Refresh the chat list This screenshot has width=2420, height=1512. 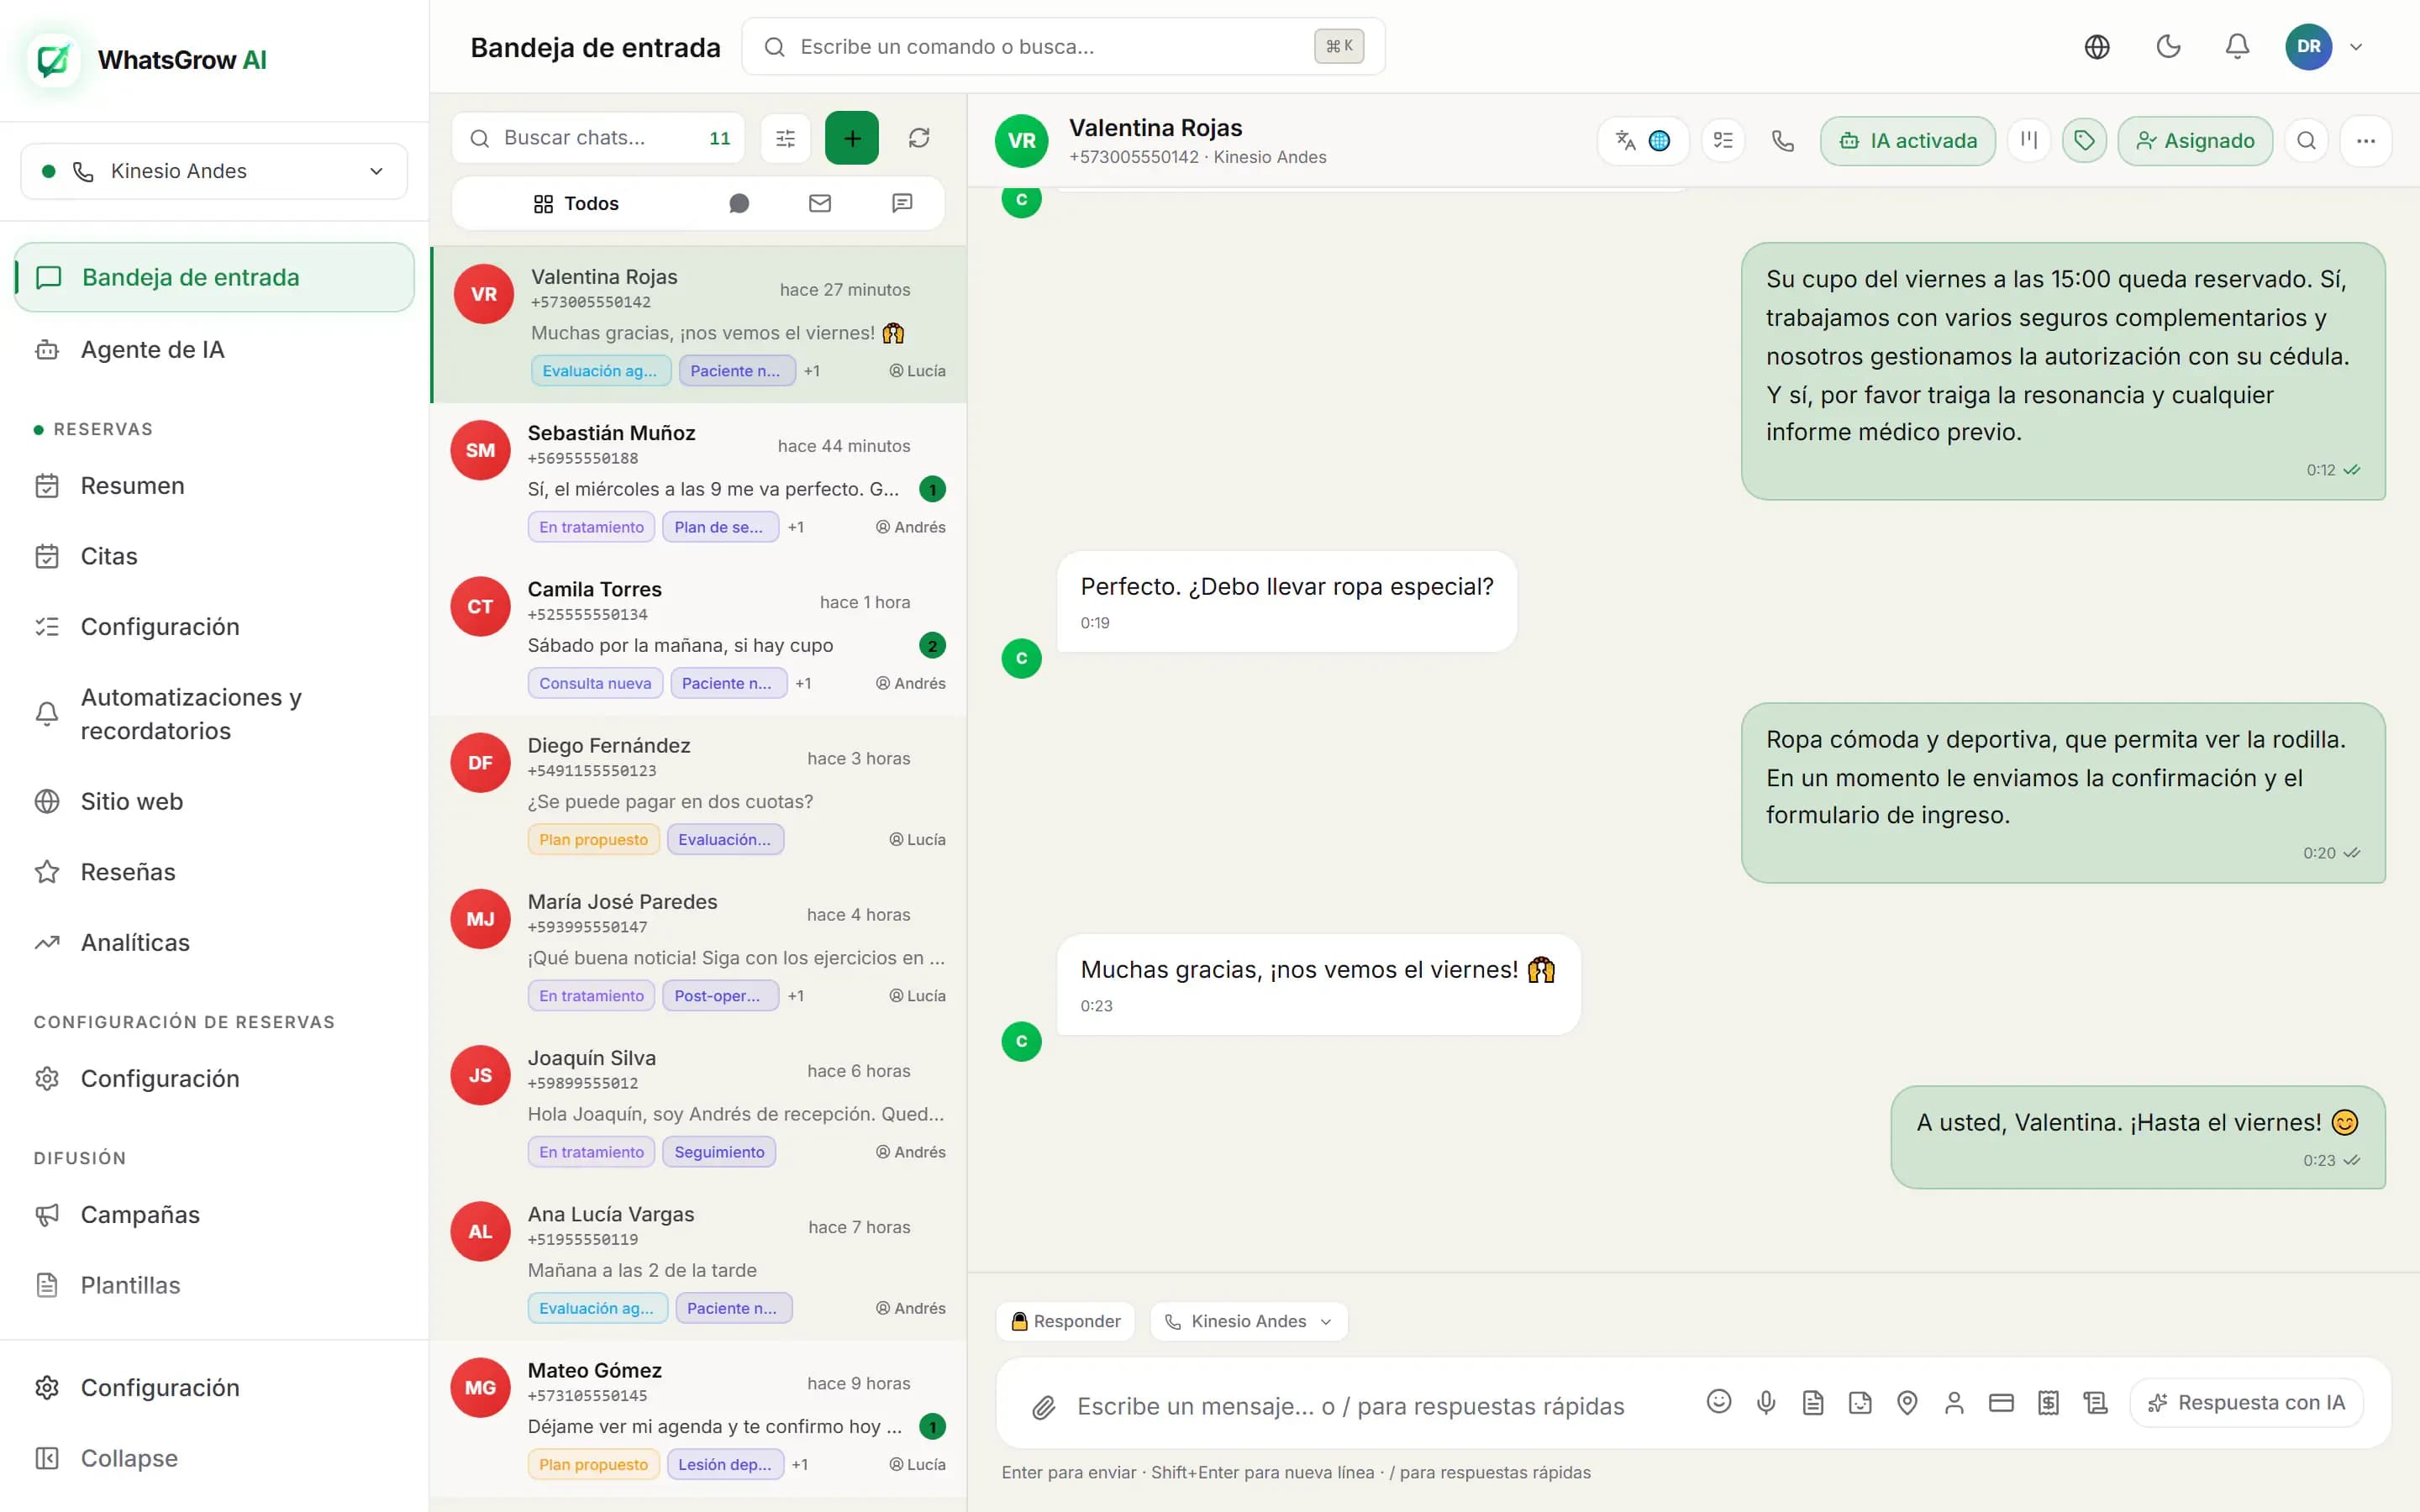919,138
